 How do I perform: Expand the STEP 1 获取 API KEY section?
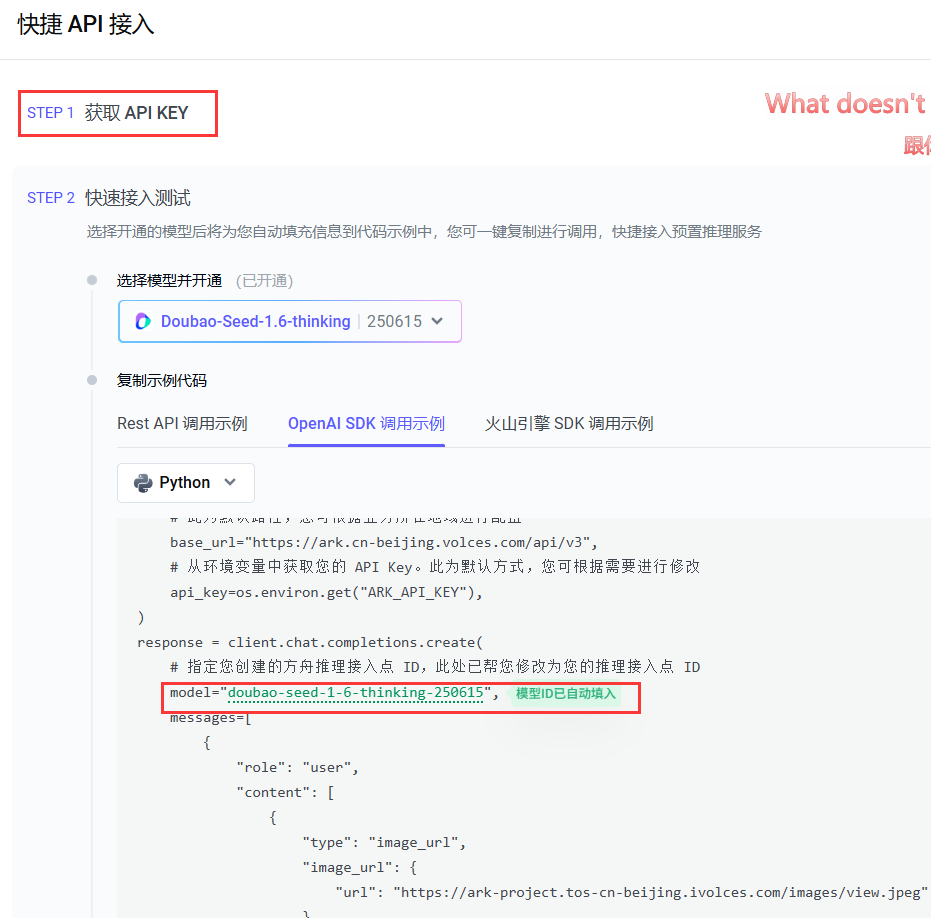[x=118, y=113]
